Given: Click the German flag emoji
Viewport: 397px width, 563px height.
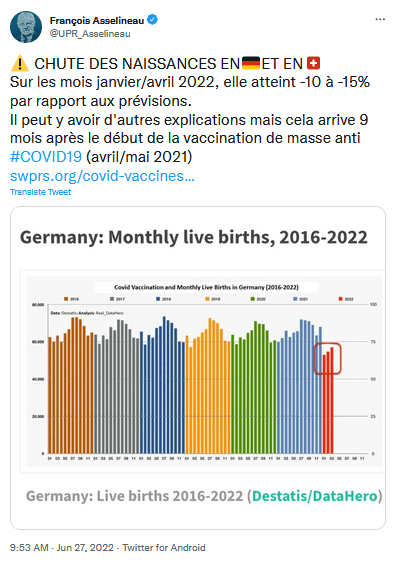Looking at the screenshot, I should (251, 64).
